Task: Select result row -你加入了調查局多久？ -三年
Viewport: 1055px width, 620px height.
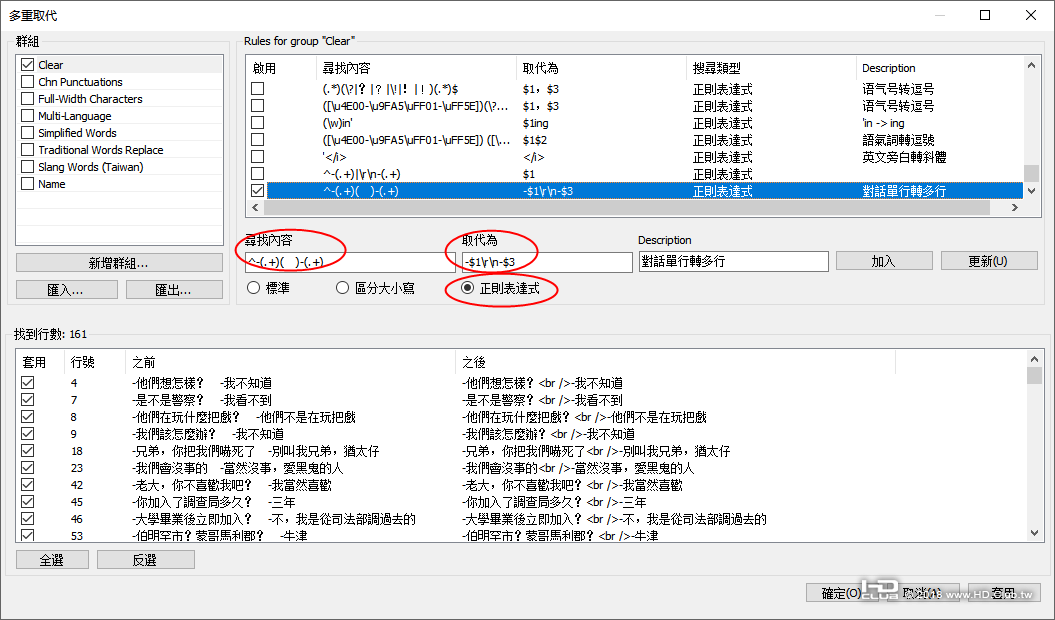Action: coord(521,502)
